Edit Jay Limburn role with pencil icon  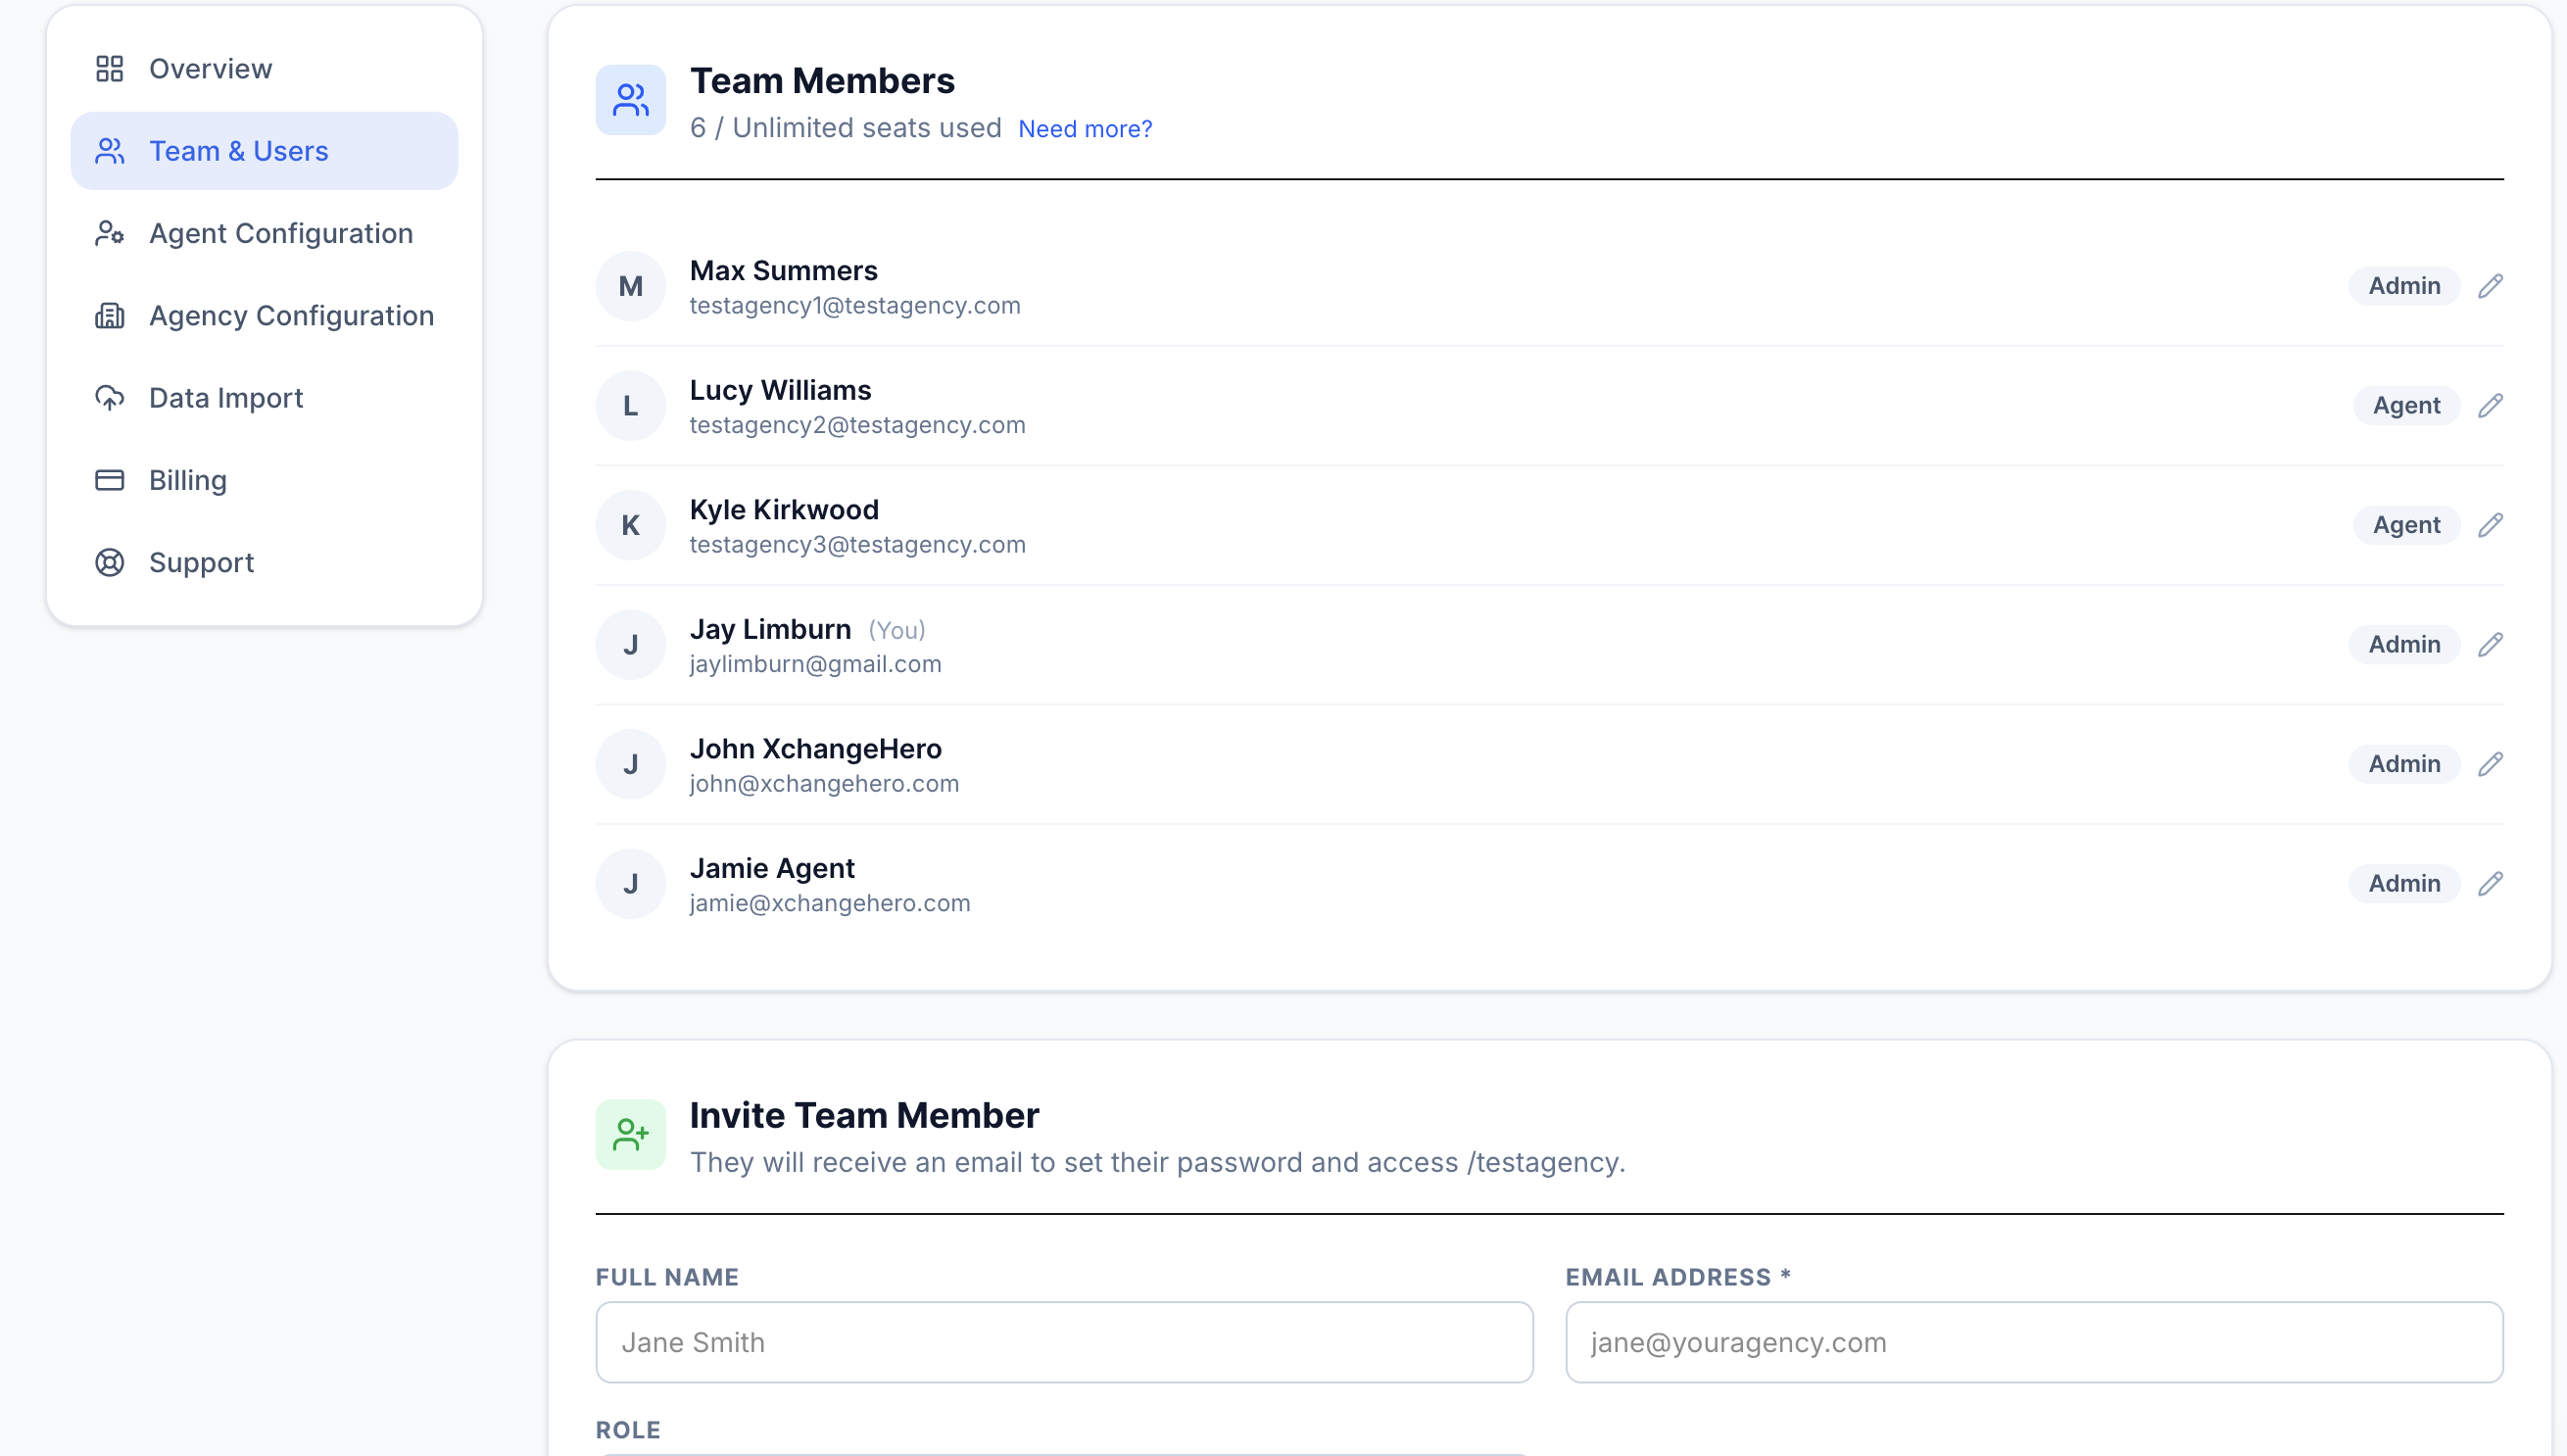2491,644
